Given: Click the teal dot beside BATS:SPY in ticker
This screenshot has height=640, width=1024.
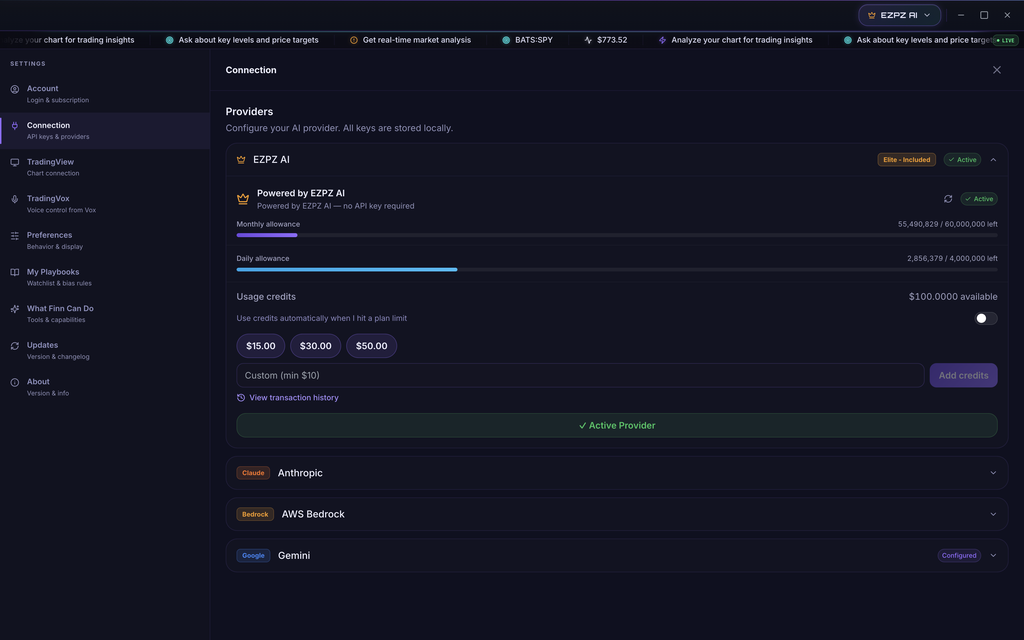Looking at the screenshot, I should [x=505, y=40].
